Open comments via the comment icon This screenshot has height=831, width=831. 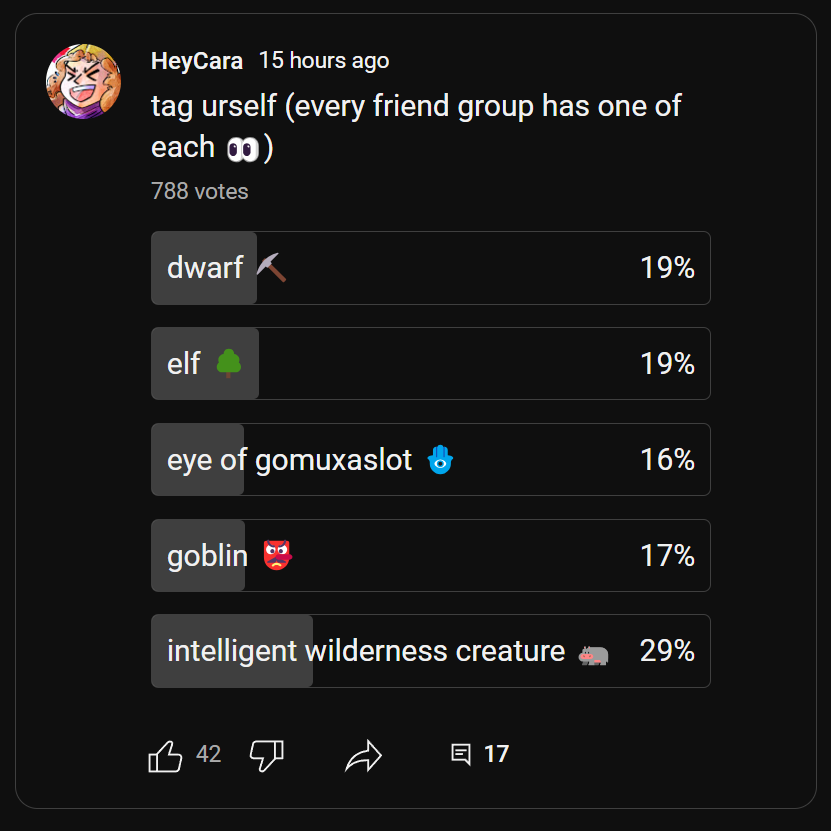point(461,754)
